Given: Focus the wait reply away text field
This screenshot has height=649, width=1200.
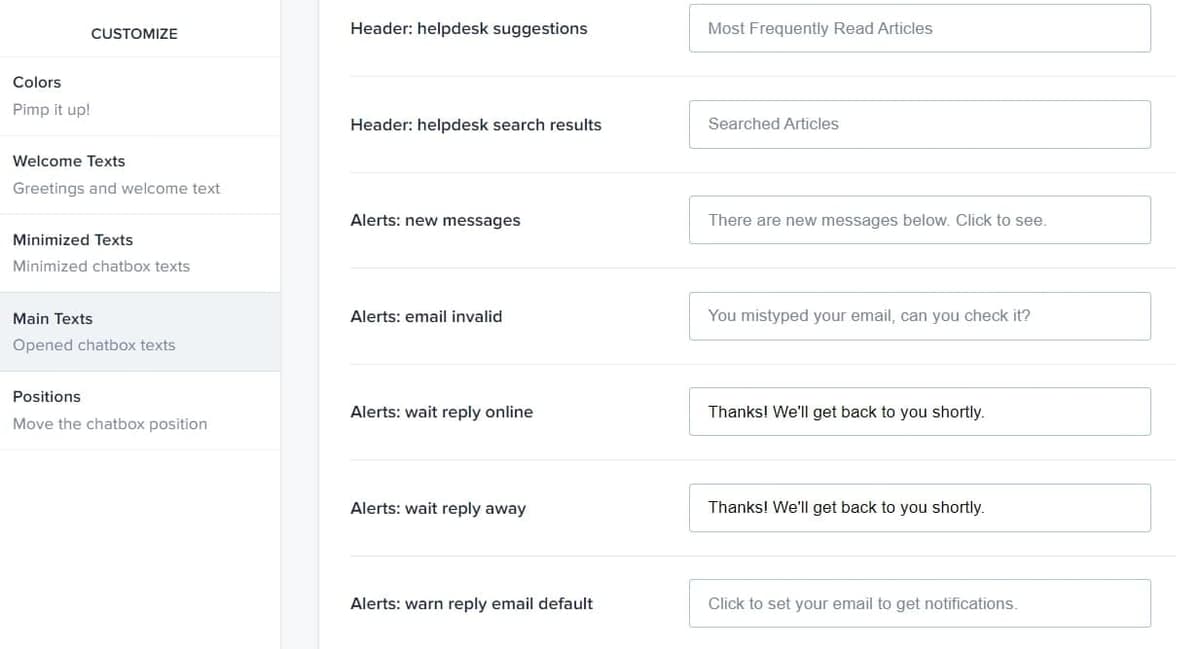Looking at the screenshot, I should [x=919, y=508].
